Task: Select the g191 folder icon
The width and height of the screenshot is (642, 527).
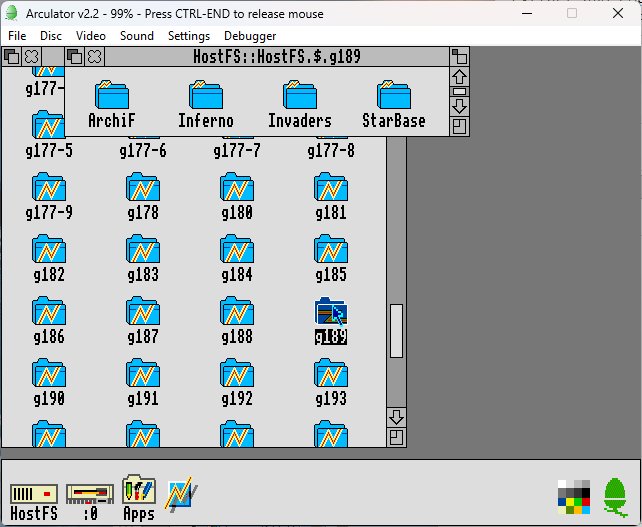Action: click(x=143, y=373)
